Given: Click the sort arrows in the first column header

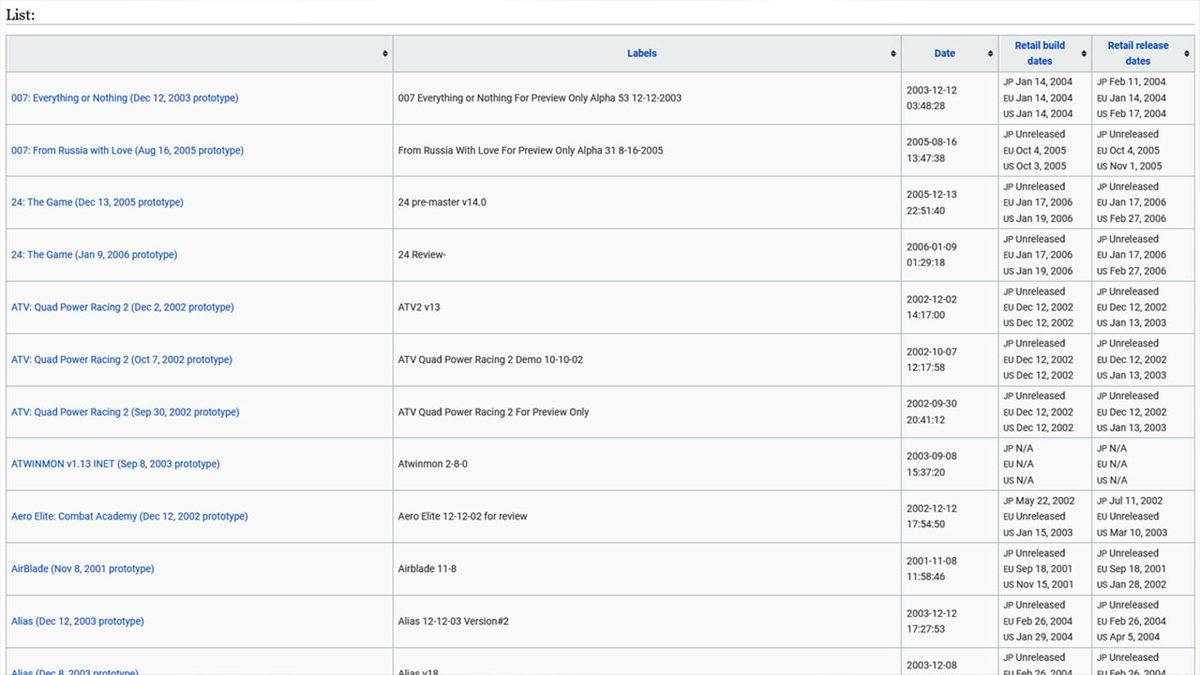Looking at the screenshot, I should (x=385, y=54).
